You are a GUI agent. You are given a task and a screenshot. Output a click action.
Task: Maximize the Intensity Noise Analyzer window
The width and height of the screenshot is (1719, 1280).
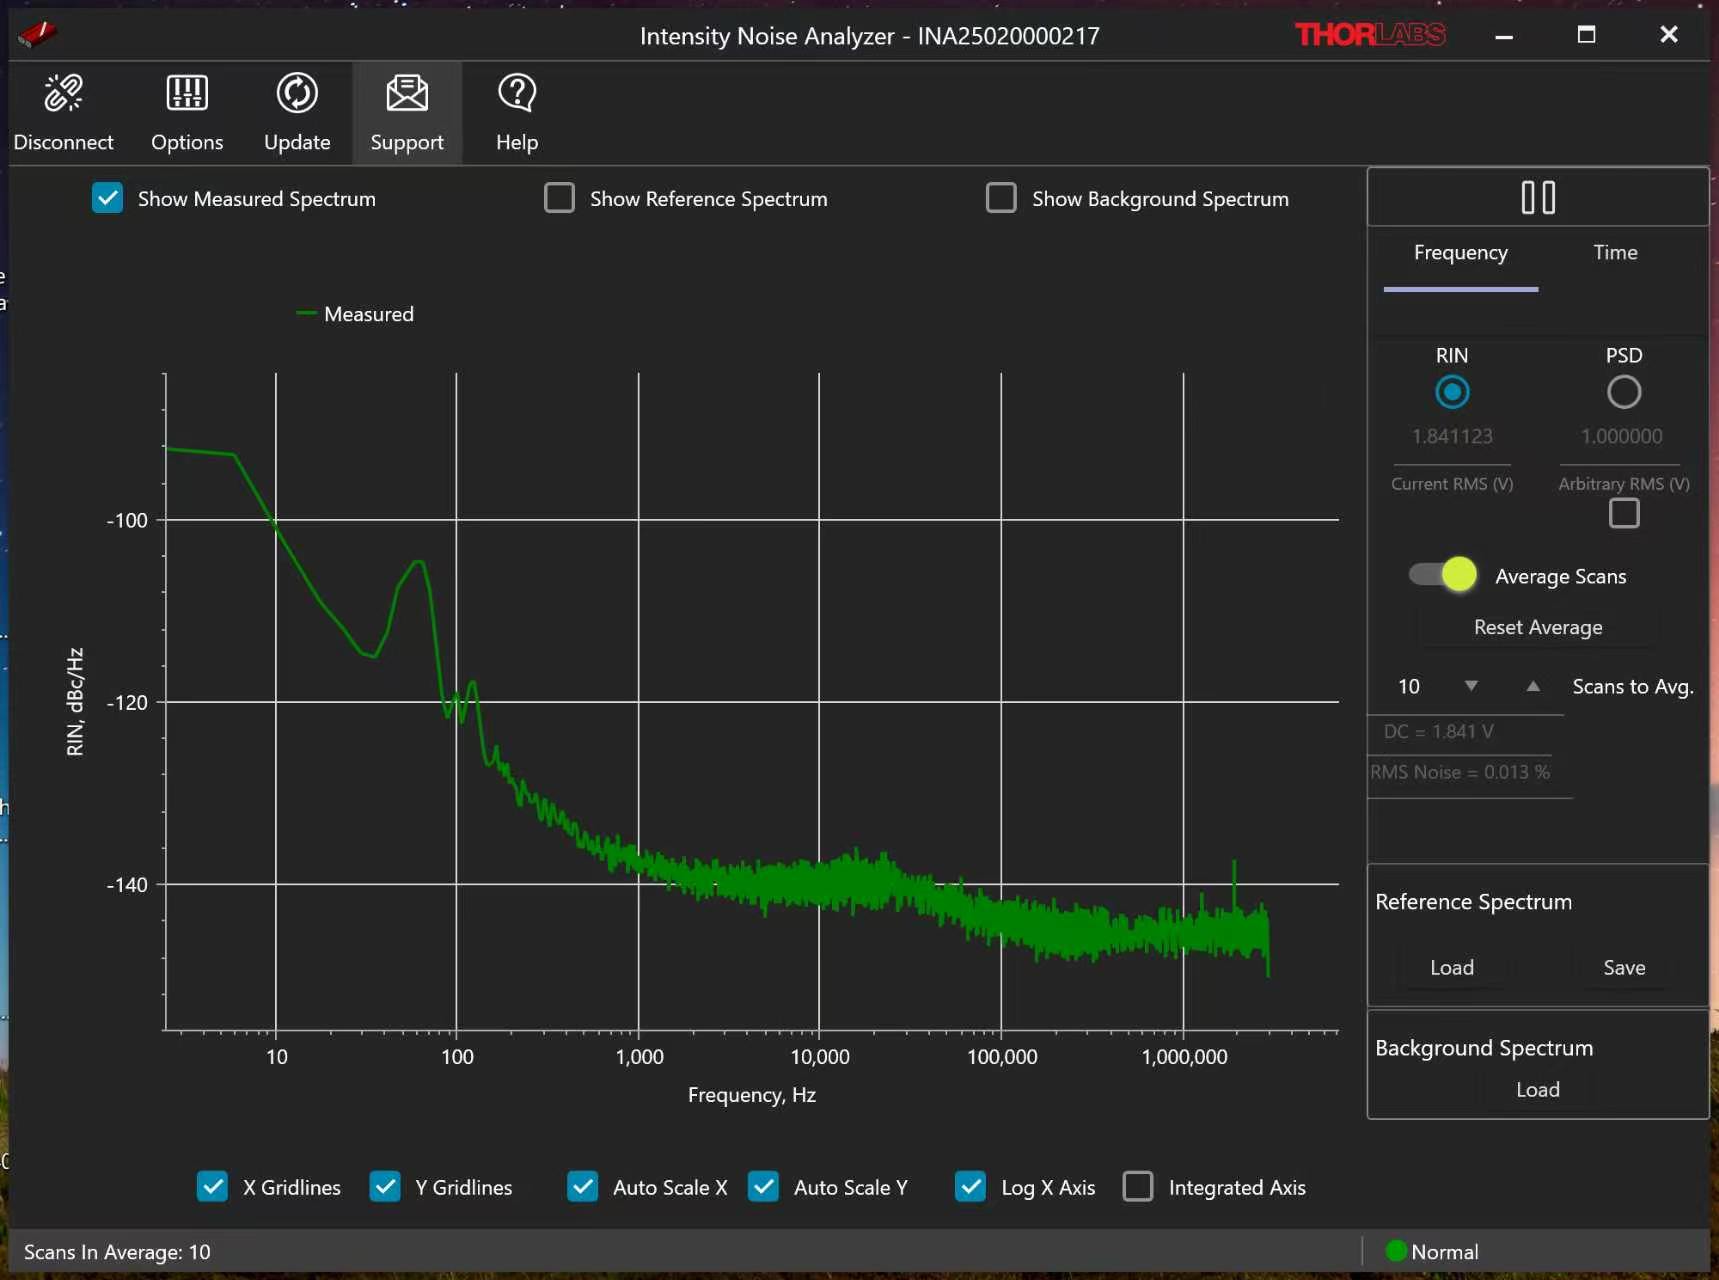click(x=1586, y=35)
